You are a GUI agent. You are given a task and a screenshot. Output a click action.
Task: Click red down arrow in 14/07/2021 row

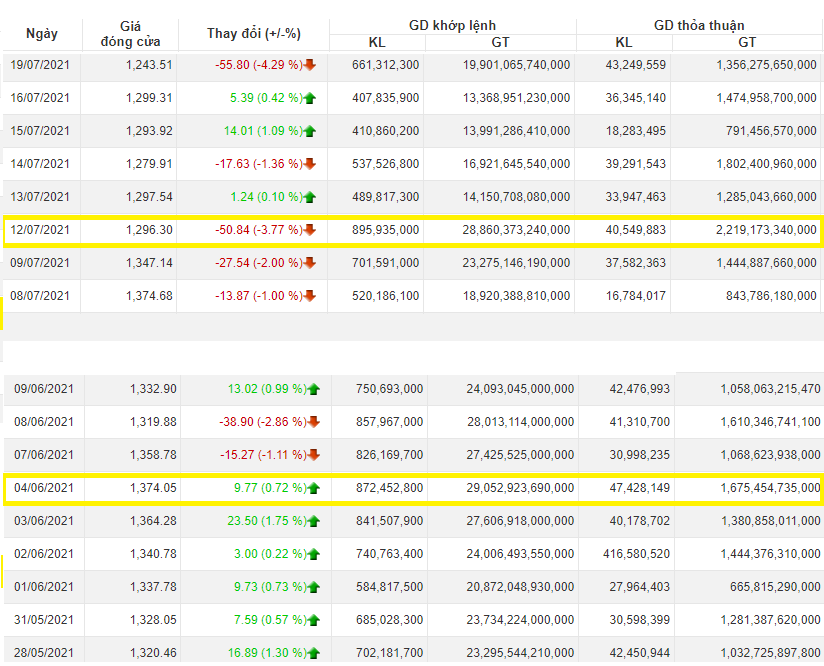tap(310, 164)
